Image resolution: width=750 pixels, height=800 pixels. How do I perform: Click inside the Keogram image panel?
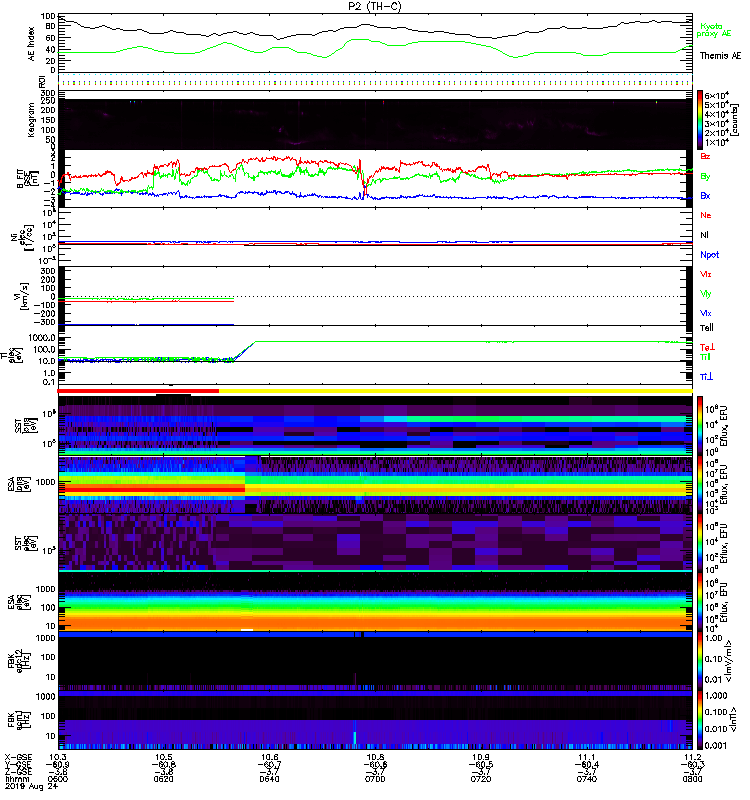tap(375, 124)
